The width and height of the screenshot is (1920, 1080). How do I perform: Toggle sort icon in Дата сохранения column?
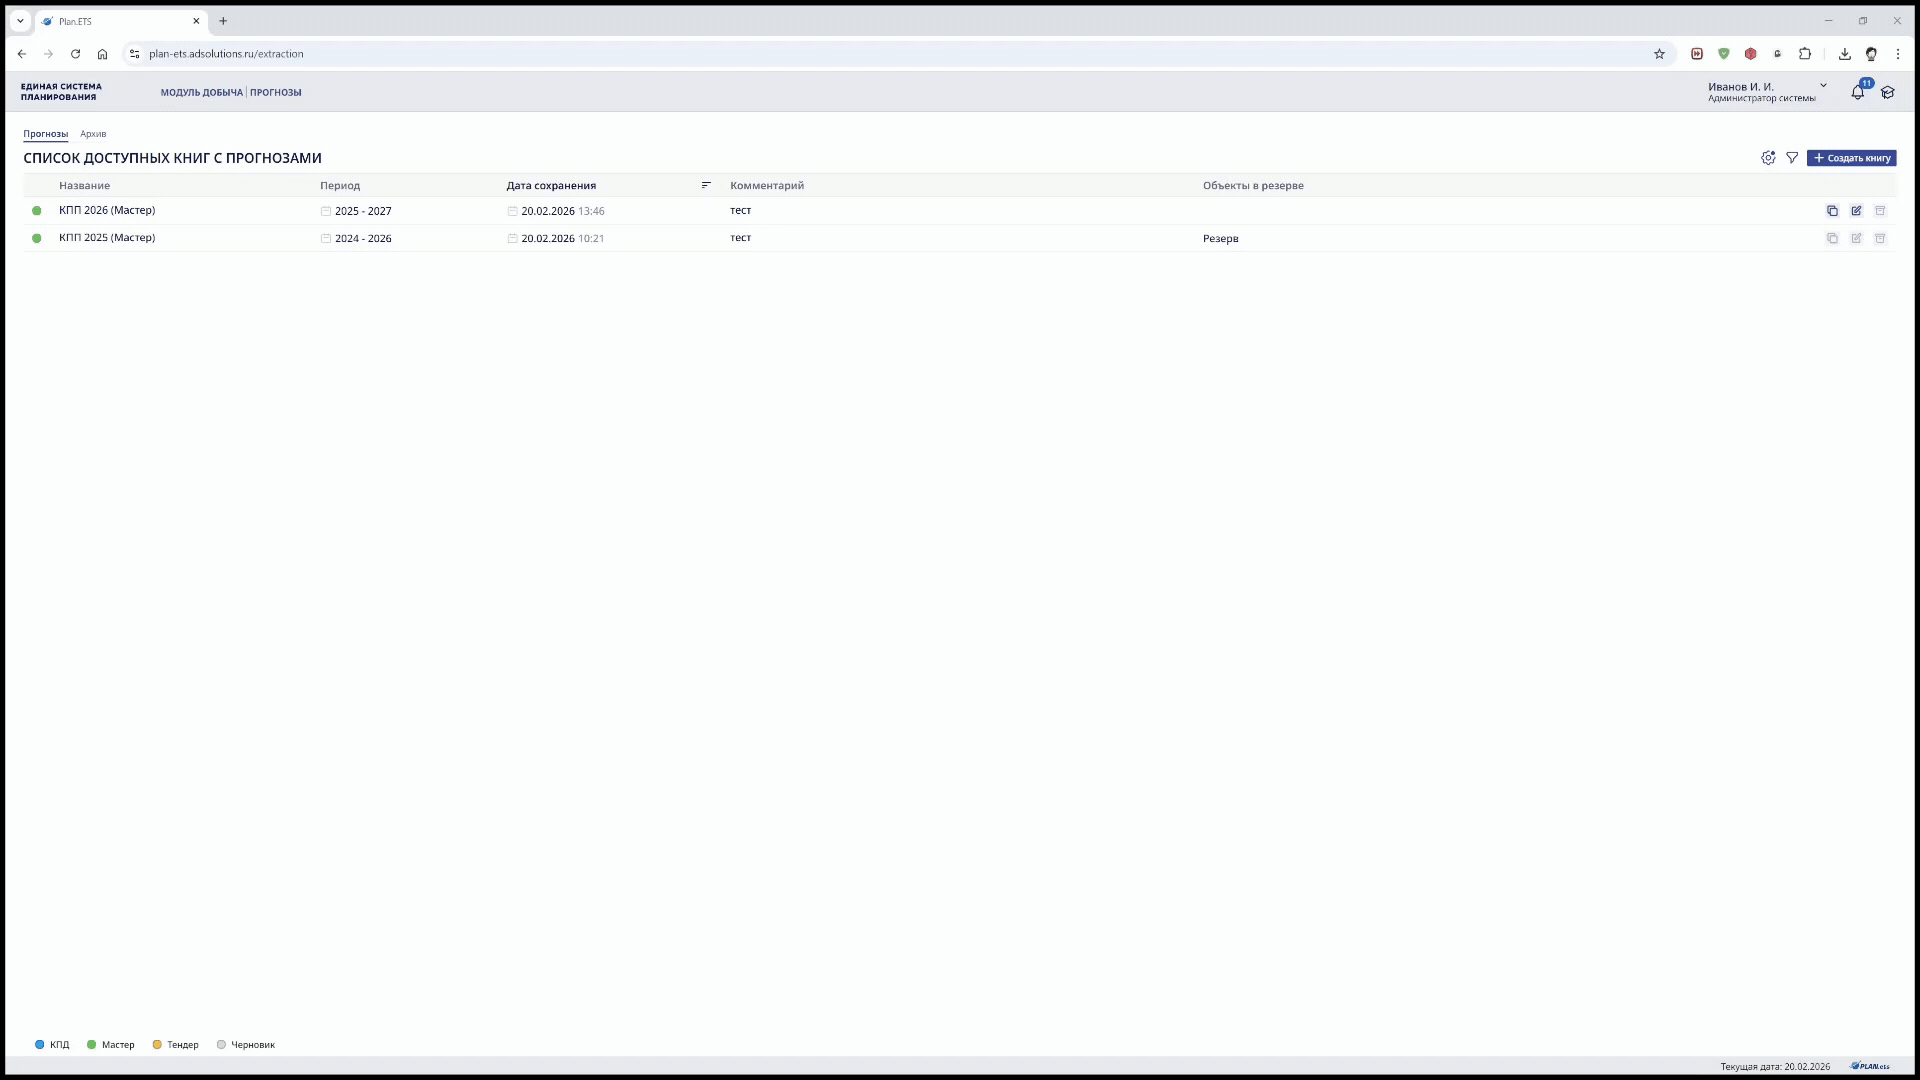pyautogui.click(x=706, y=185)
